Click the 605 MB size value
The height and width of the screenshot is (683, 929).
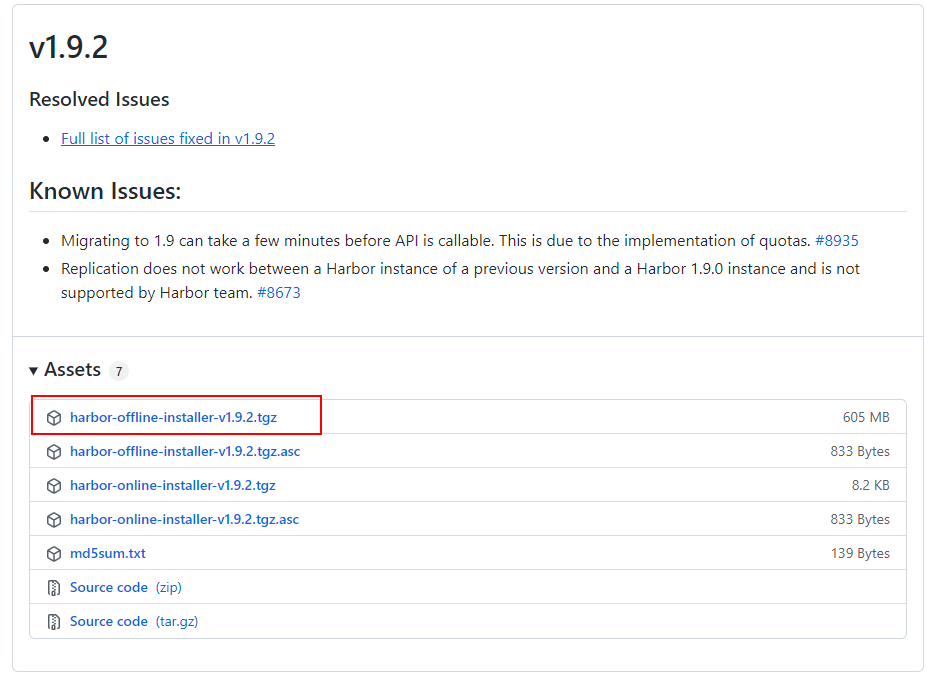(x=866, y=418)
